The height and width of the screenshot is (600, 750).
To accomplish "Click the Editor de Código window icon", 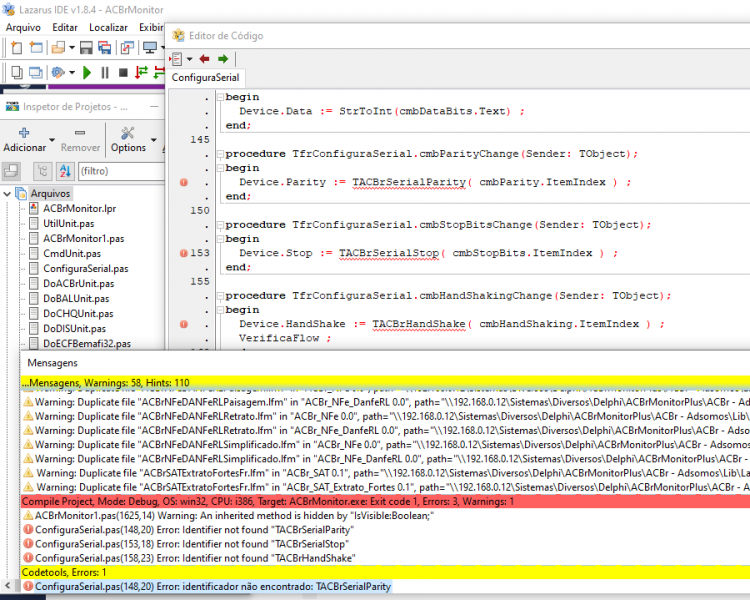I will click(178, 35).
